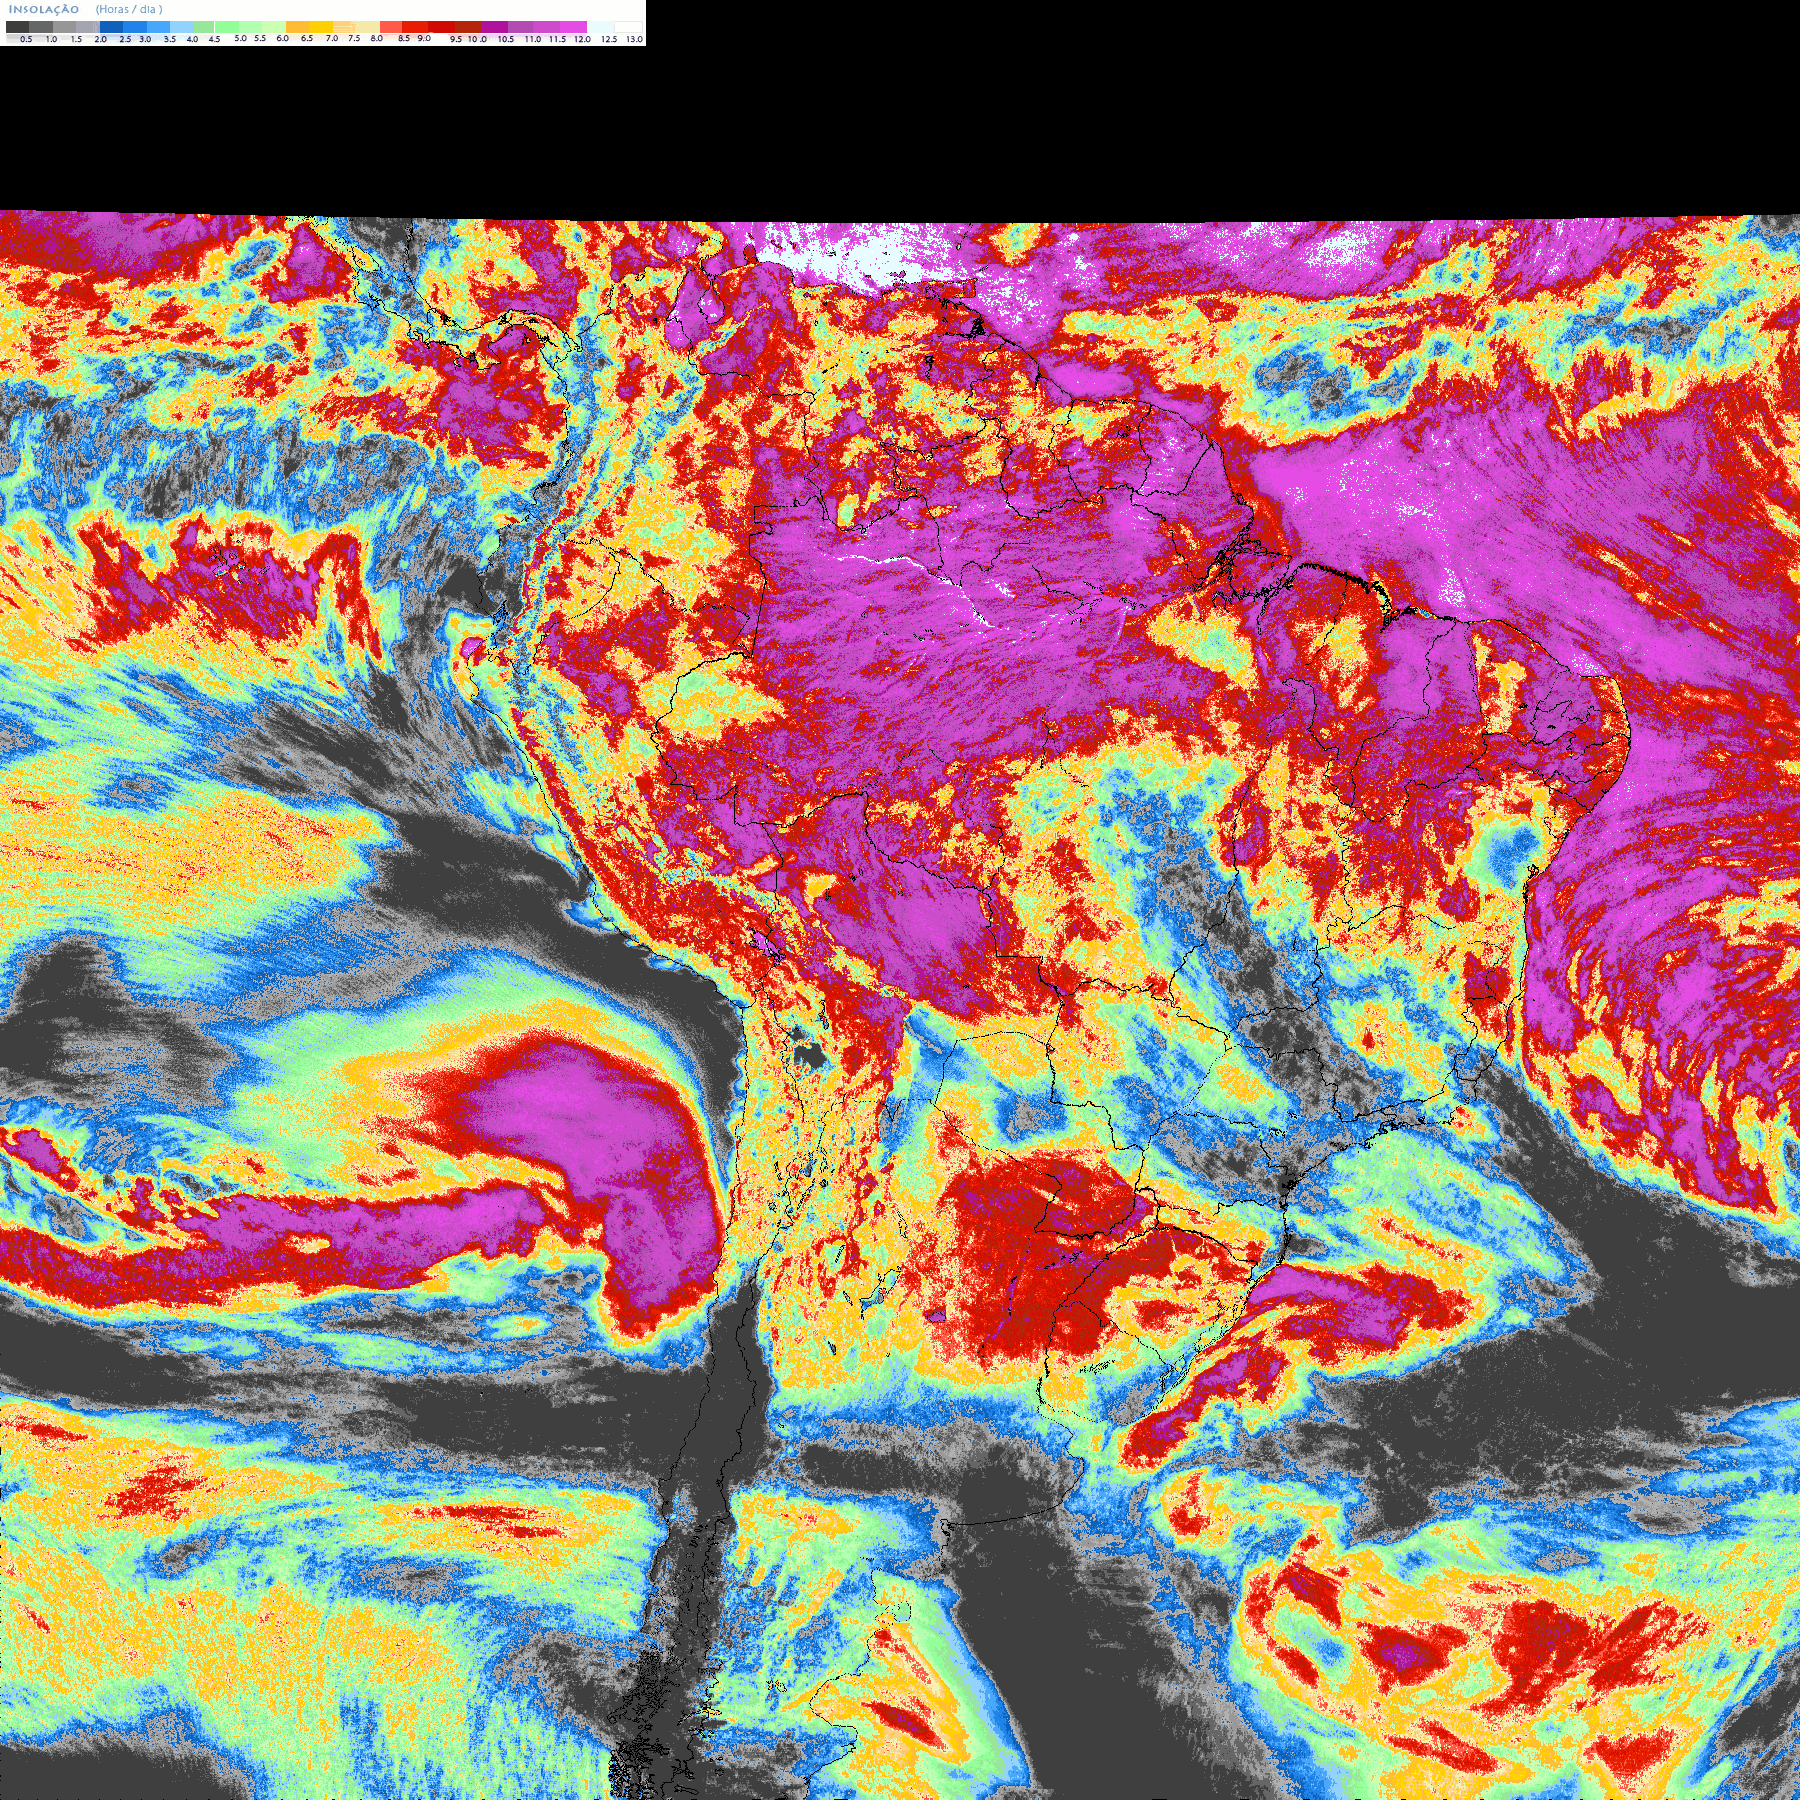Click the 4.5 legend value
The height and width of the screenshot is (1800, 1800).
pos(214,39)
